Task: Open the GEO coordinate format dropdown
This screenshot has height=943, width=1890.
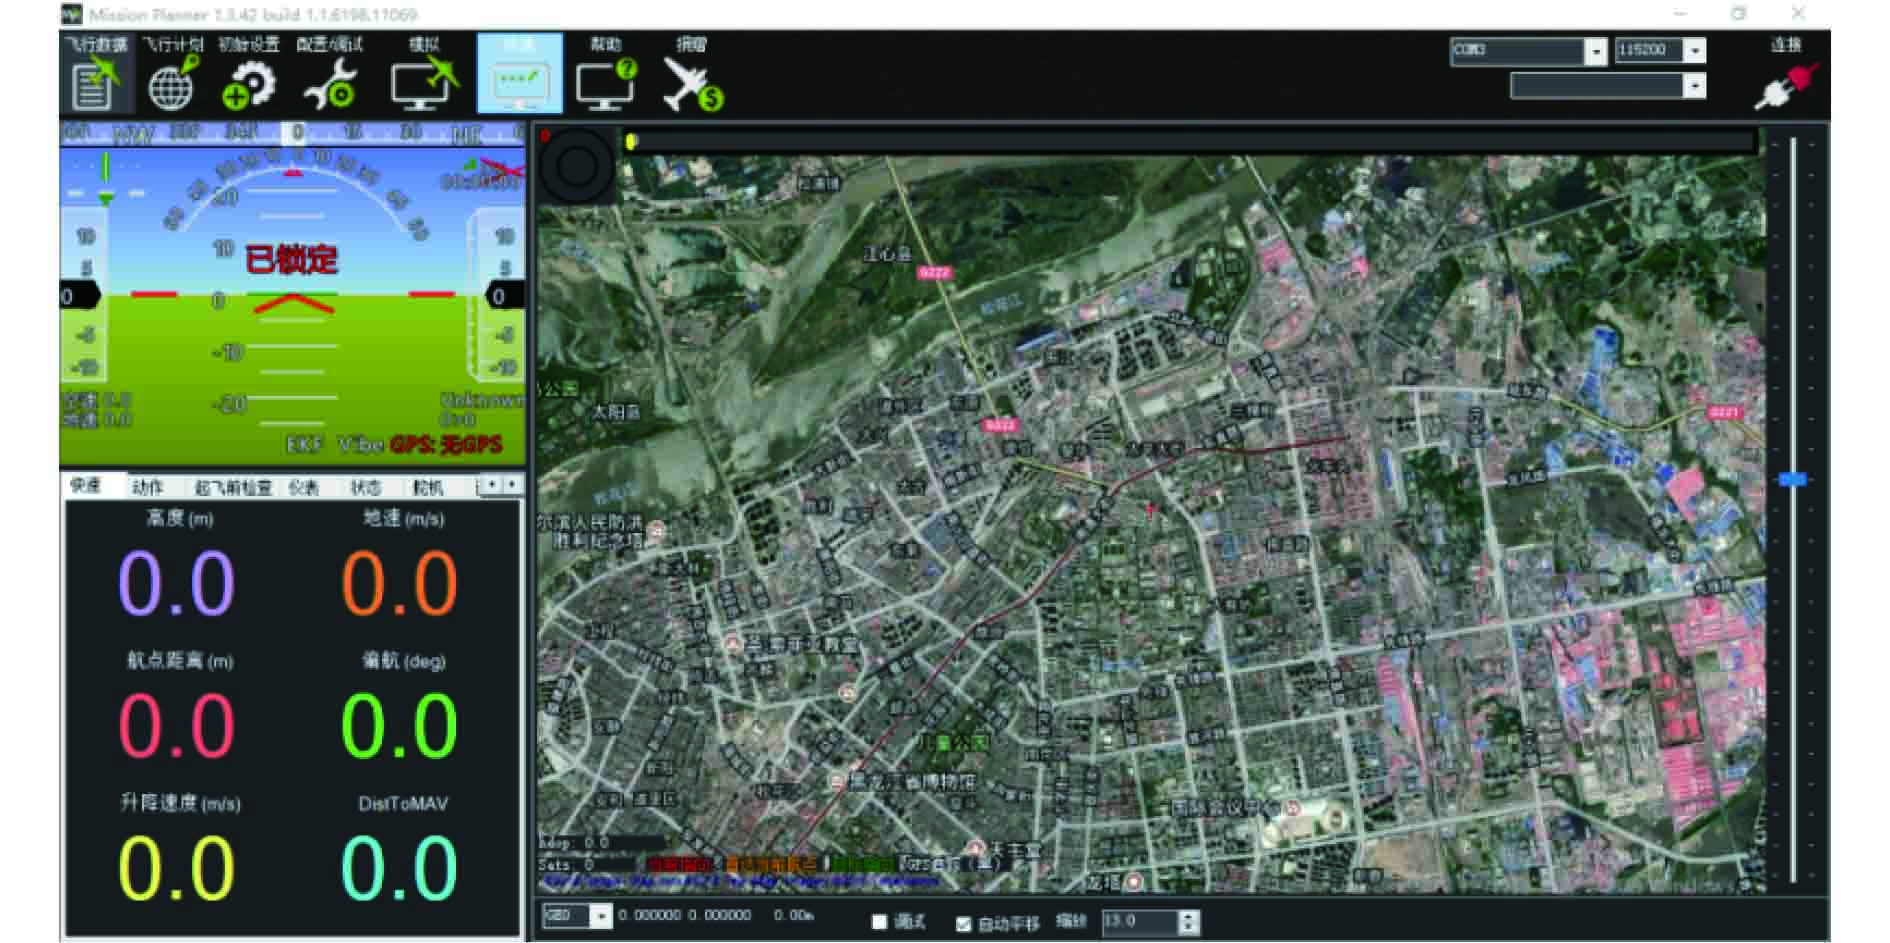Action: 600,916
